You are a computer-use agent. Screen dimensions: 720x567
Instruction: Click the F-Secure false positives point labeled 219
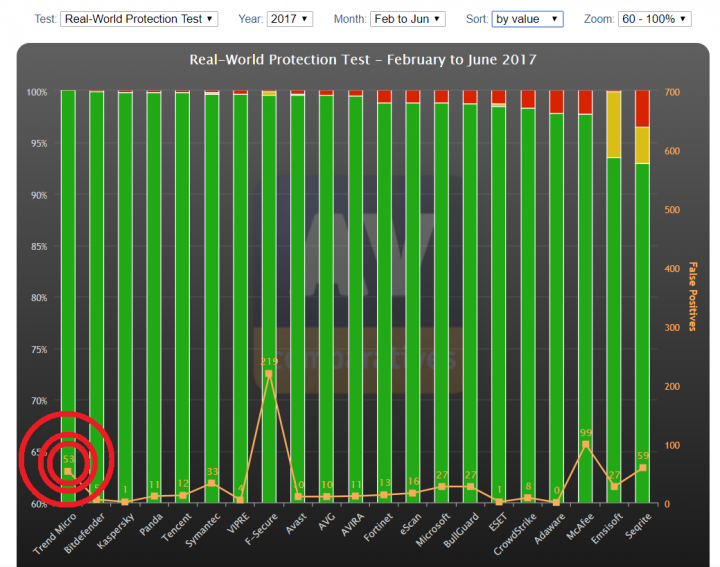coord(269,374)
